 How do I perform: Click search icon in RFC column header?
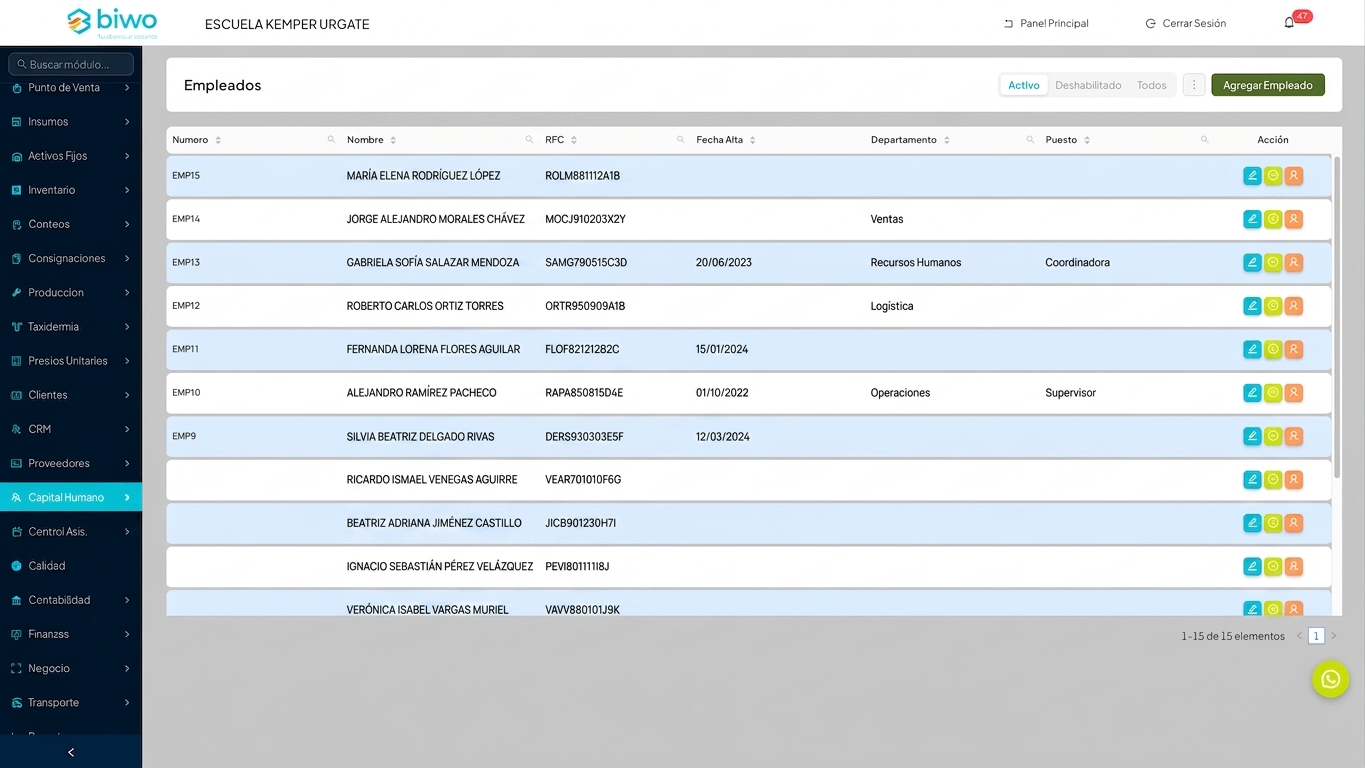click(681, 140)
